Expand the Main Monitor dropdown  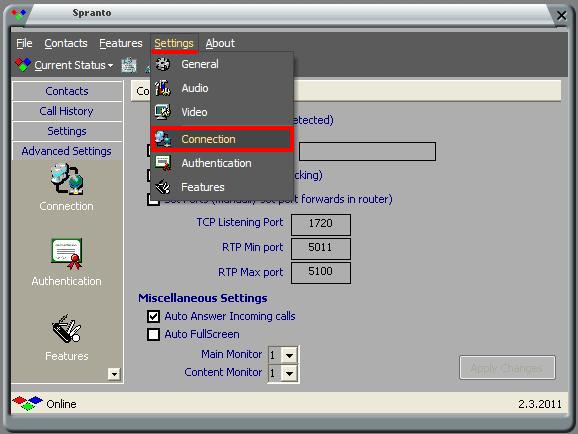289,355
